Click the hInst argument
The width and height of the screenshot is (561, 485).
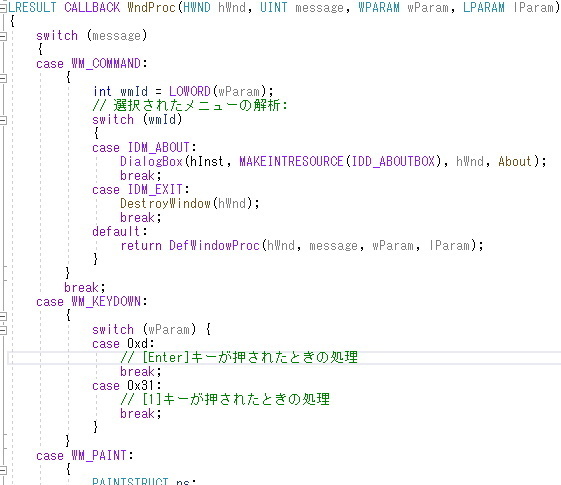point(206,162)
